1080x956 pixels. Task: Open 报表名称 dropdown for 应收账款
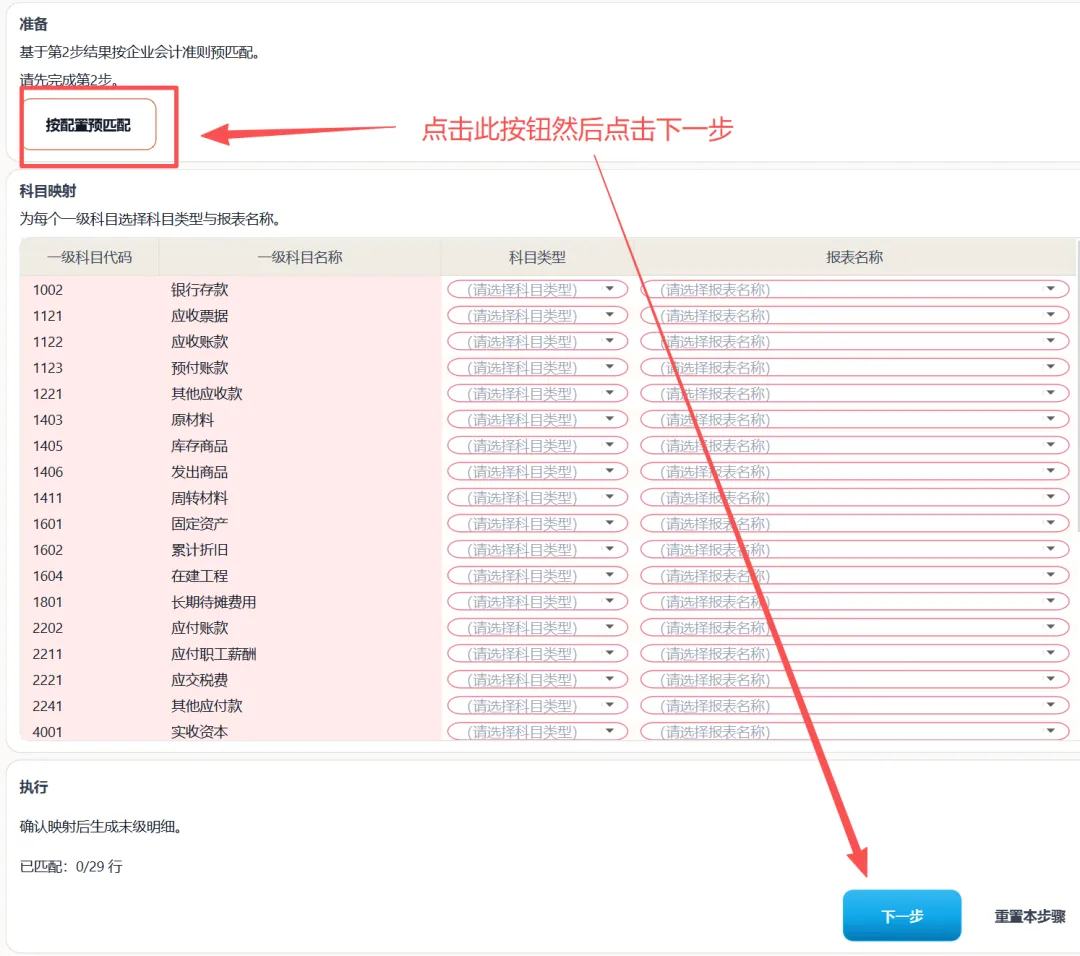point(854,342)
